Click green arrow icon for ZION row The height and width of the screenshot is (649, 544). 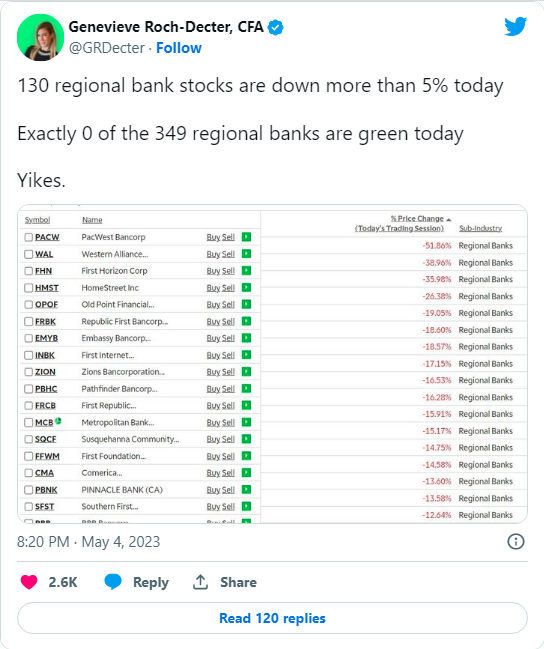click(x=246, y=371)
